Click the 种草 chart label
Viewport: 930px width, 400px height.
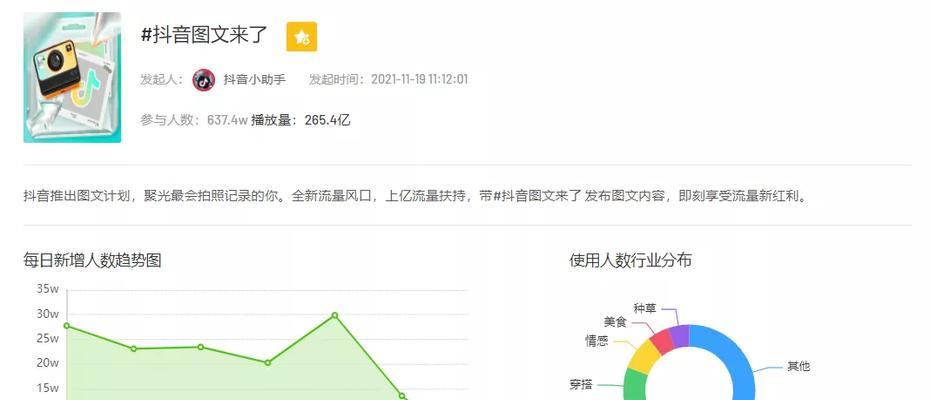point(645,309)
